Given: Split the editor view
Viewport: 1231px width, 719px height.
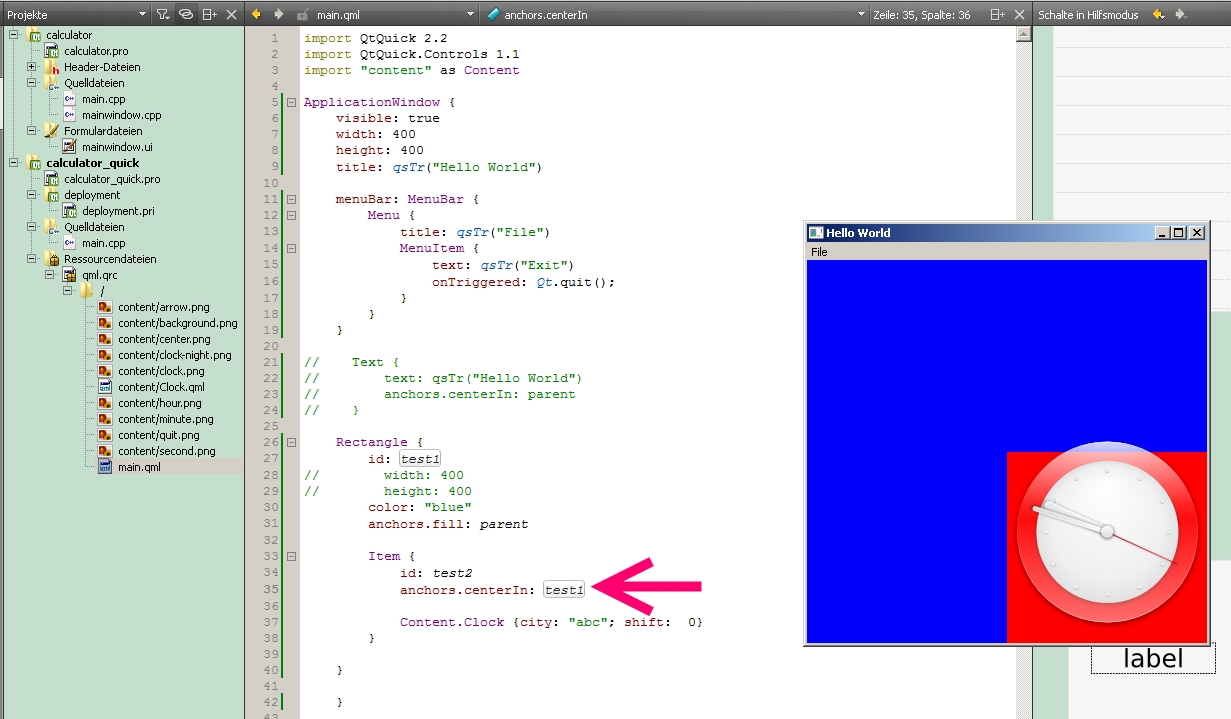Looking at the screenshot, I should point(997,14).
